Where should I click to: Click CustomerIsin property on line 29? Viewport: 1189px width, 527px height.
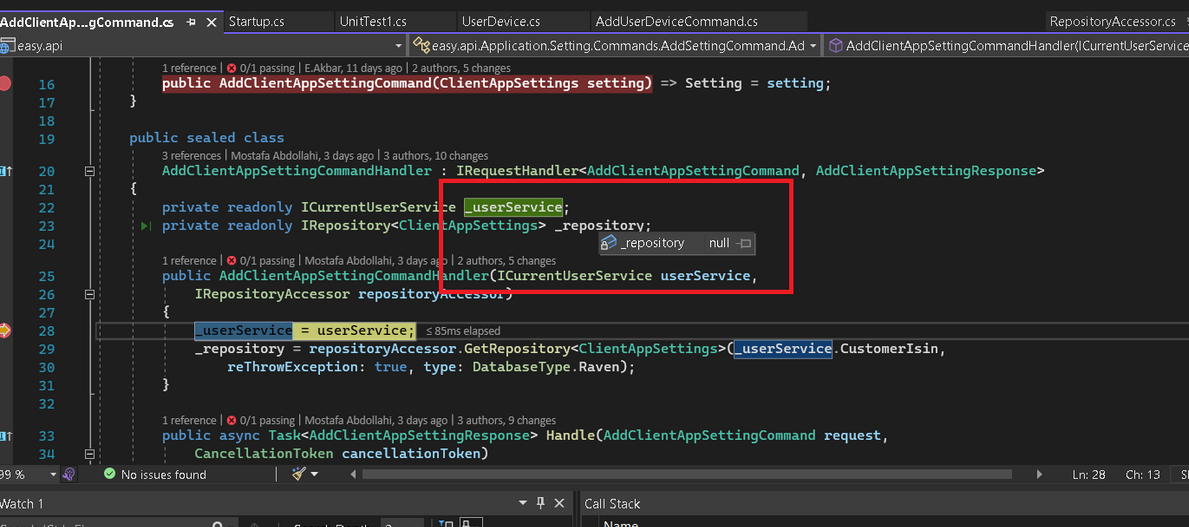(x=889, y=349)
